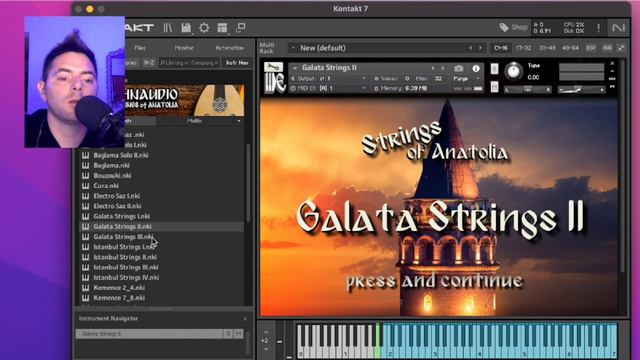The image size is (640, 360).
Task: Click the minimized view windows icon
Action: tap(240, 27)
